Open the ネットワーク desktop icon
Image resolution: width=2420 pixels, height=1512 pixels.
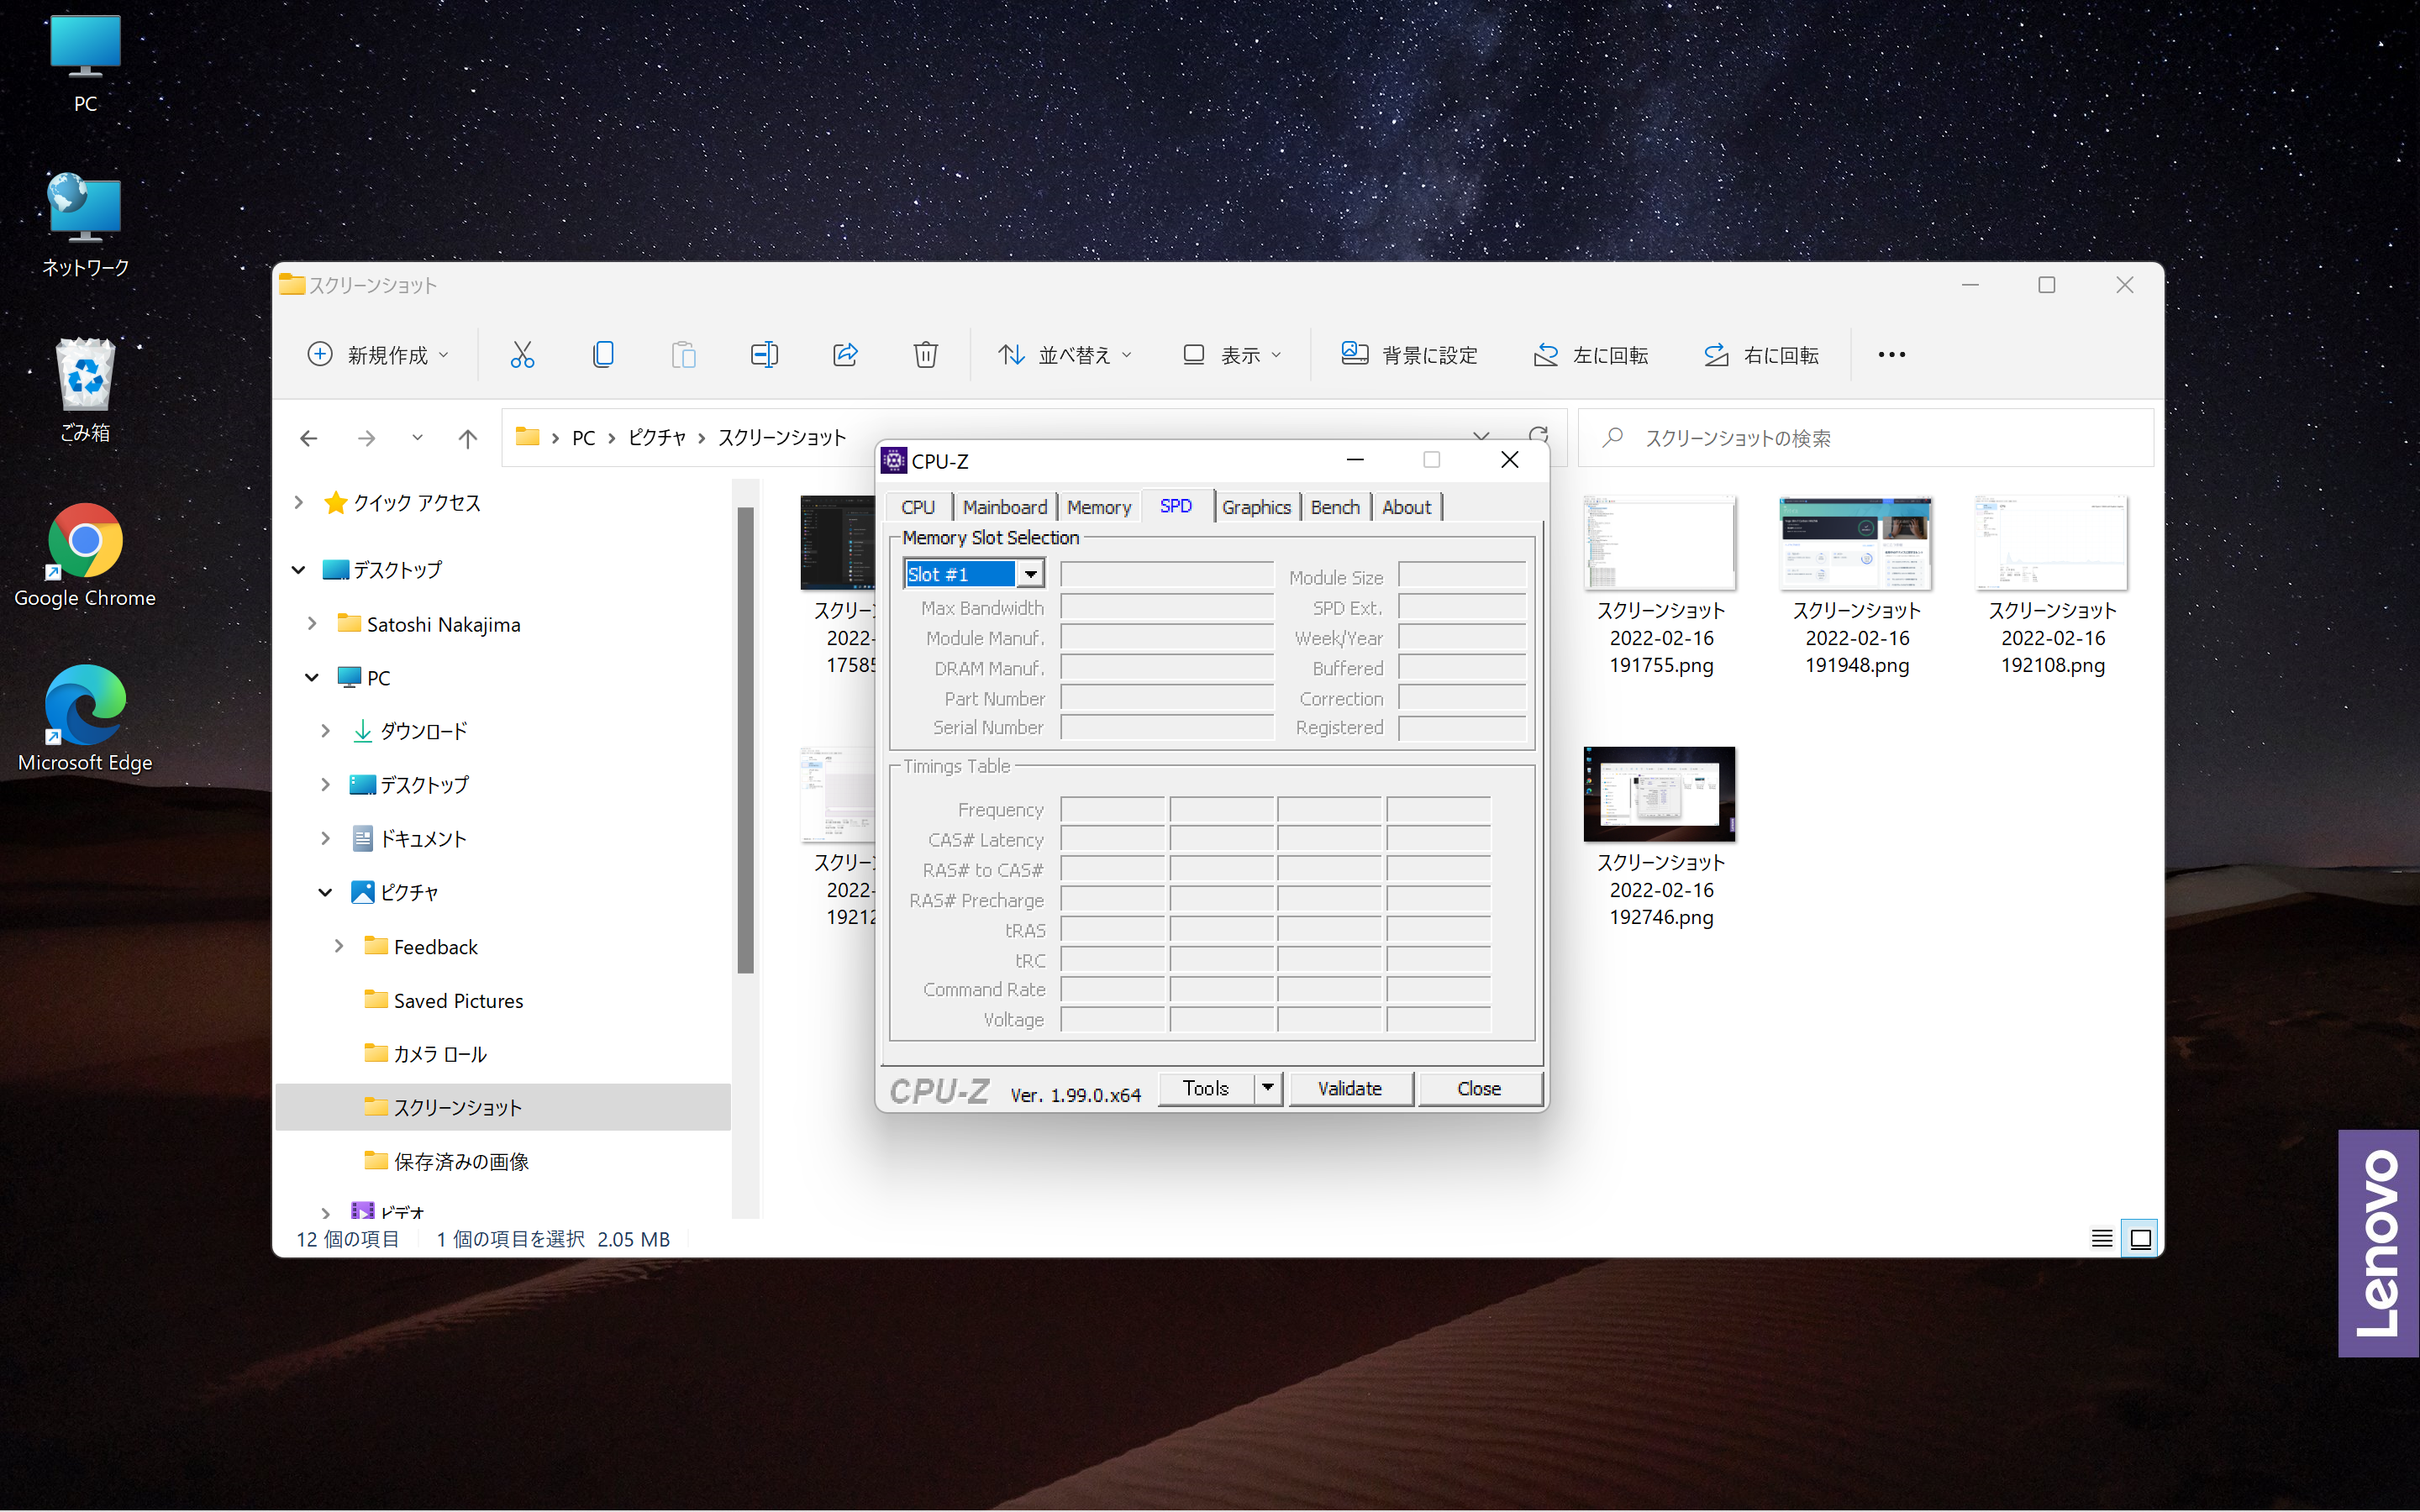coord(85,225)
